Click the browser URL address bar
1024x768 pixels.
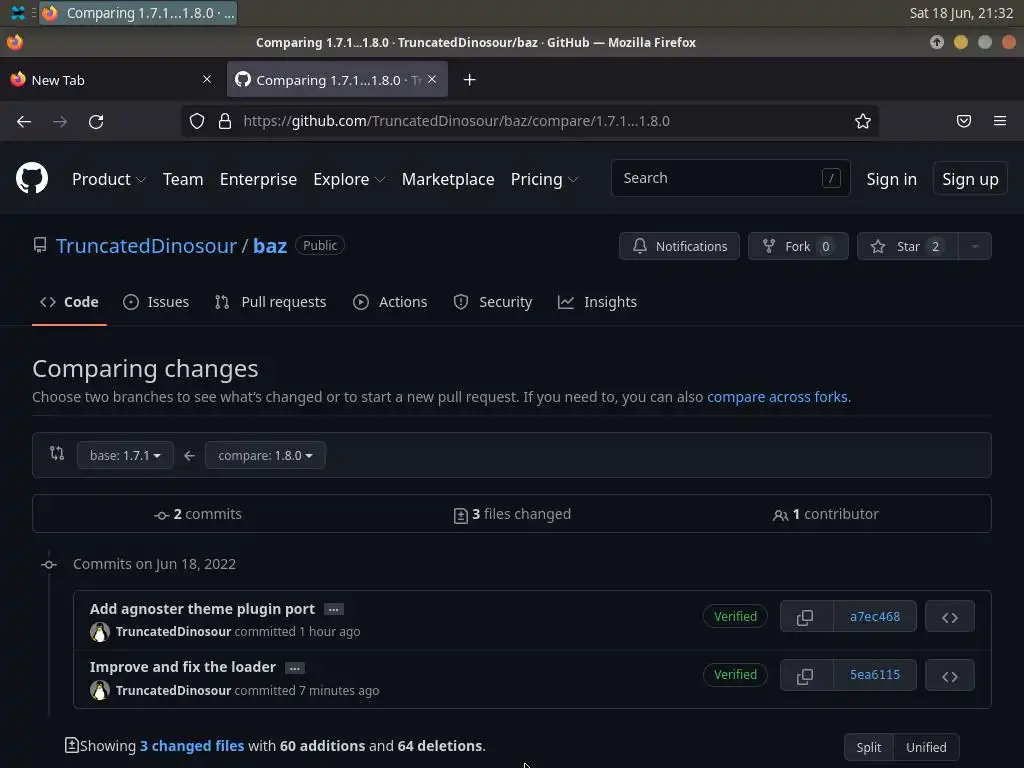(530, 121)
